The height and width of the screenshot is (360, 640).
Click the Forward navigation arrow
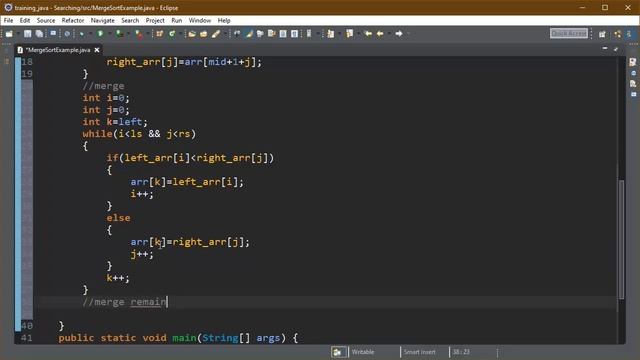pos(399,34)
